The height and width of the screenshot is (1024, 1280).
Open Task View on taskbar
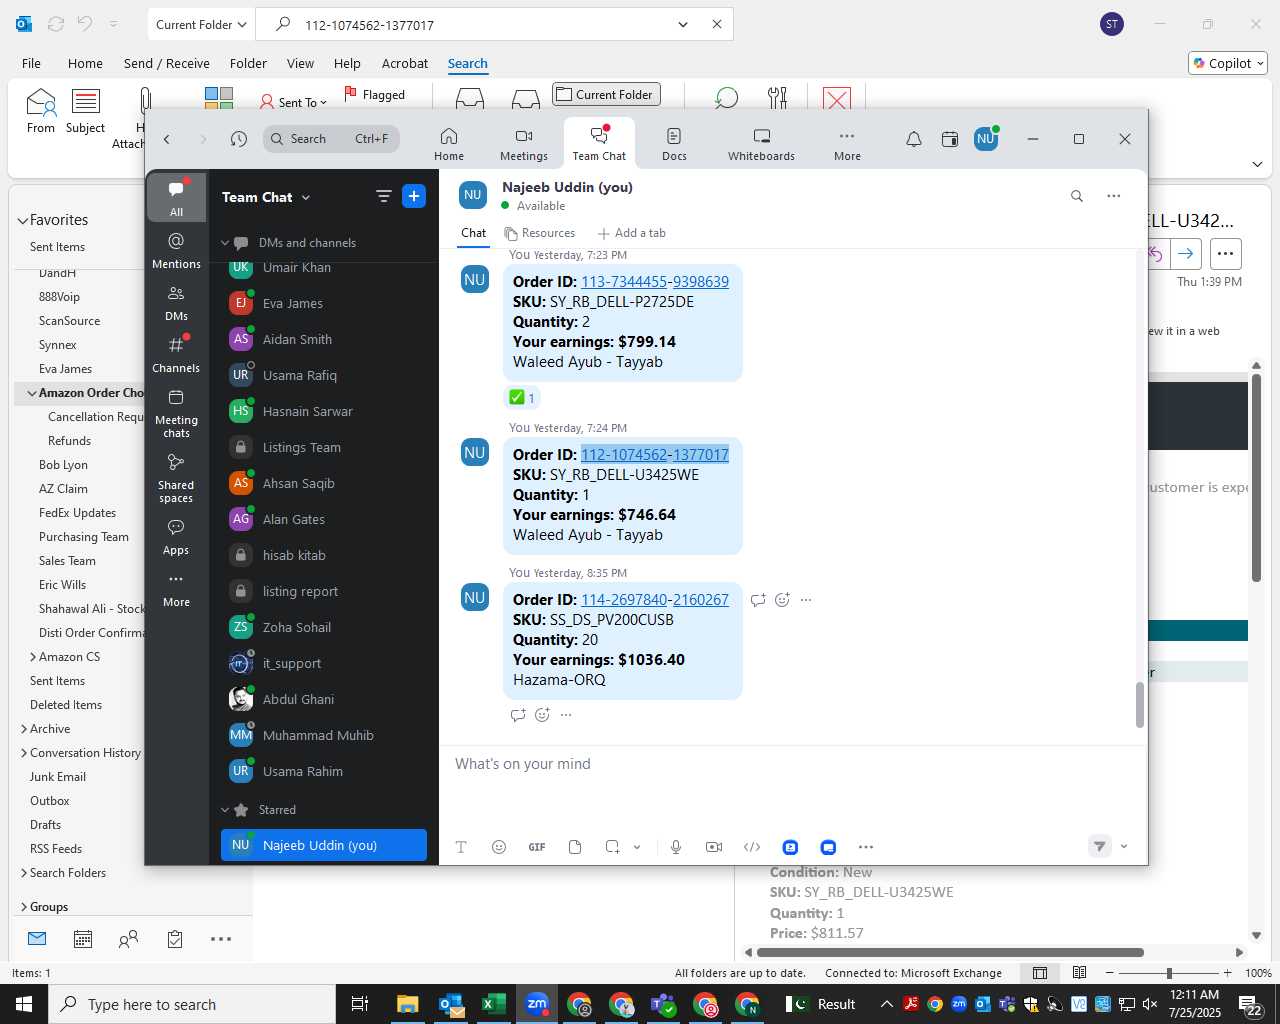pos(360,1004)
